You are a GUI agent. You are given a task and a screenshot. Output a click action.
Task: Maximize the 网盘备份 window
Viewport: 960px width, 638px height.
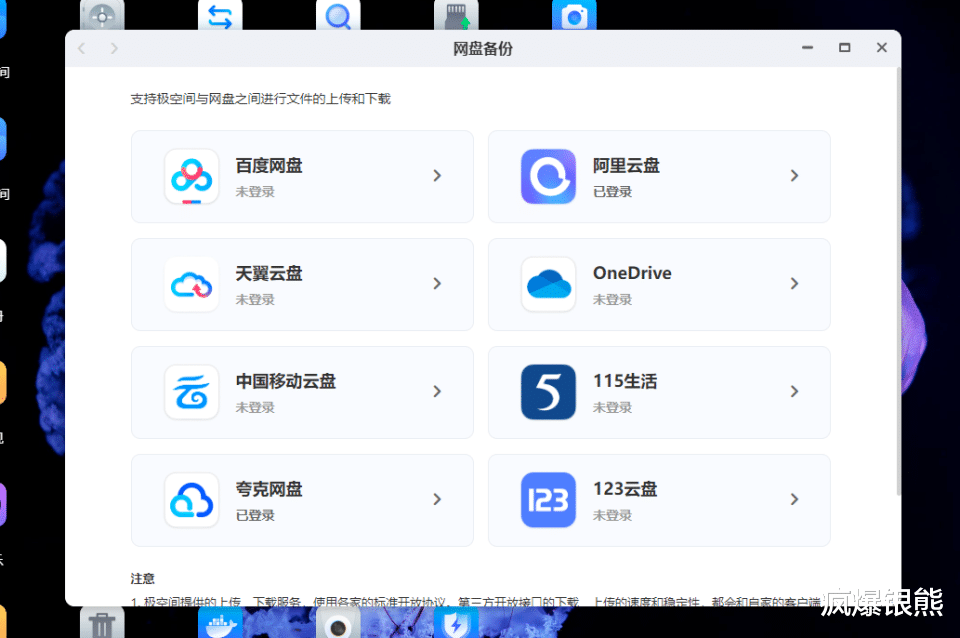point(845,48)
